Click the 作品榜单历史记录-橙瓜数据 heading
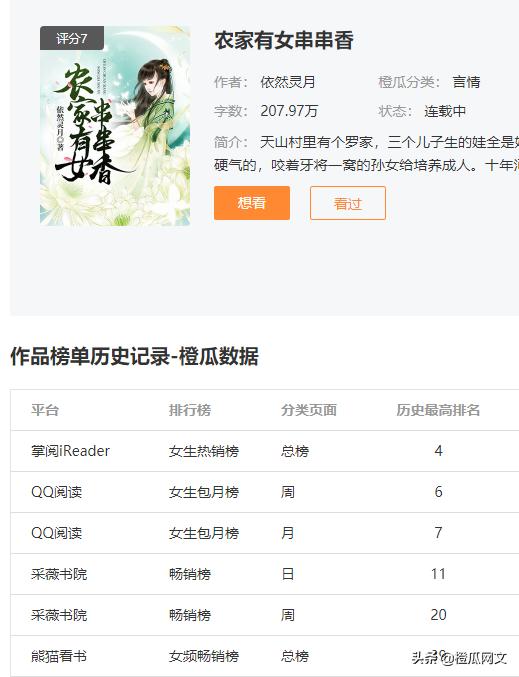Viewport: 519px width, 677px height. point(134,356)
